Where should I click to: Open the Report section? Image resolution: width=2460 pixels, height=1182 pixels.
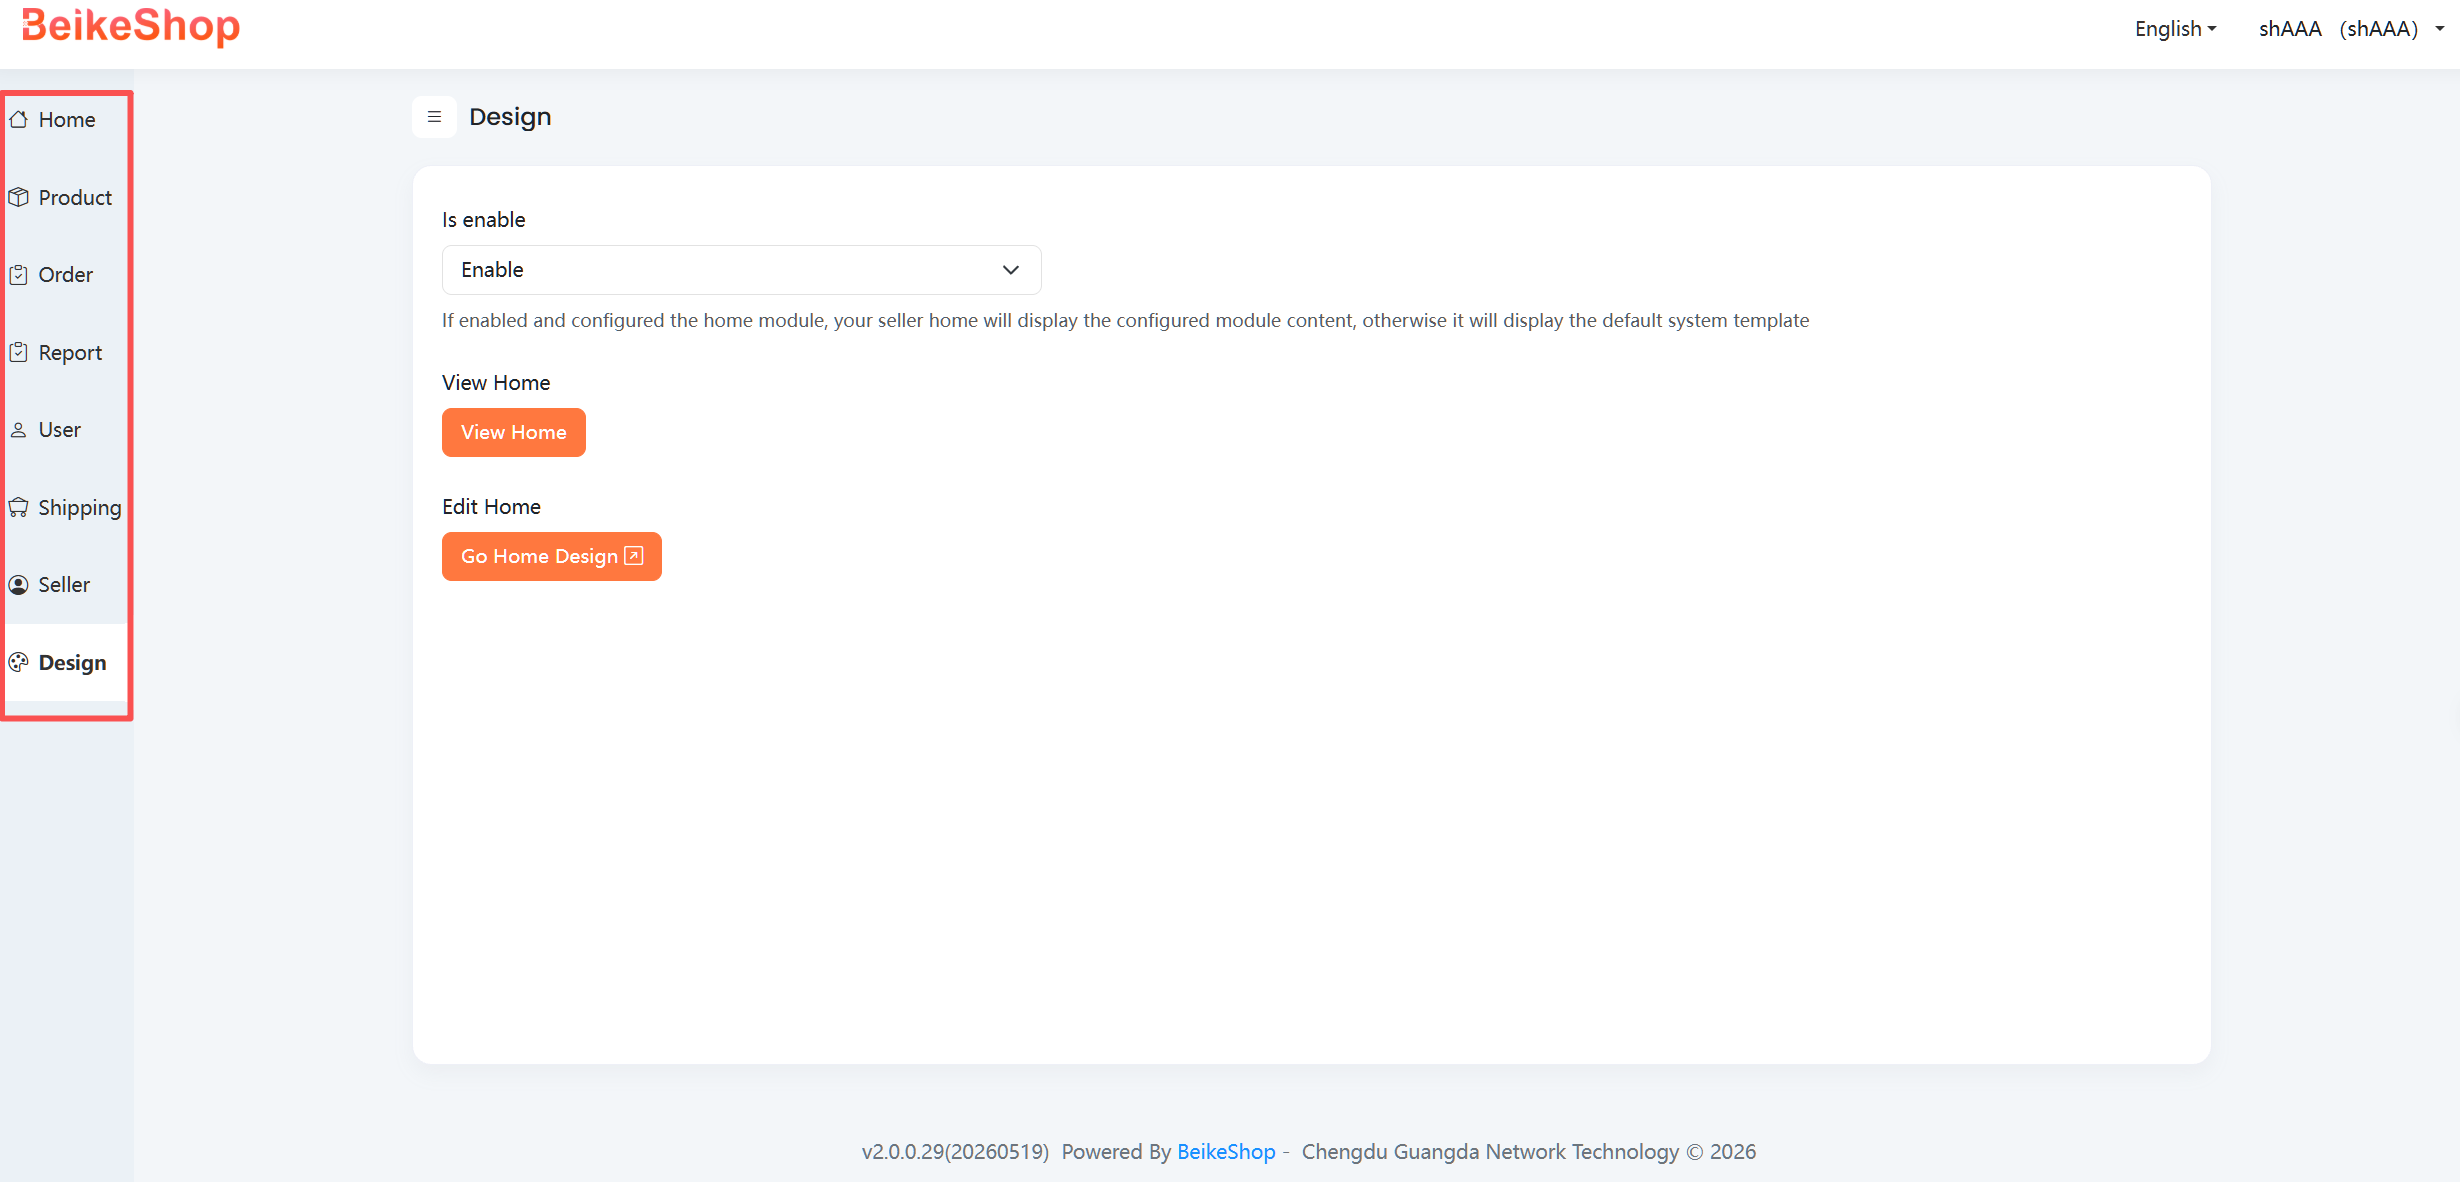[70, 353]
